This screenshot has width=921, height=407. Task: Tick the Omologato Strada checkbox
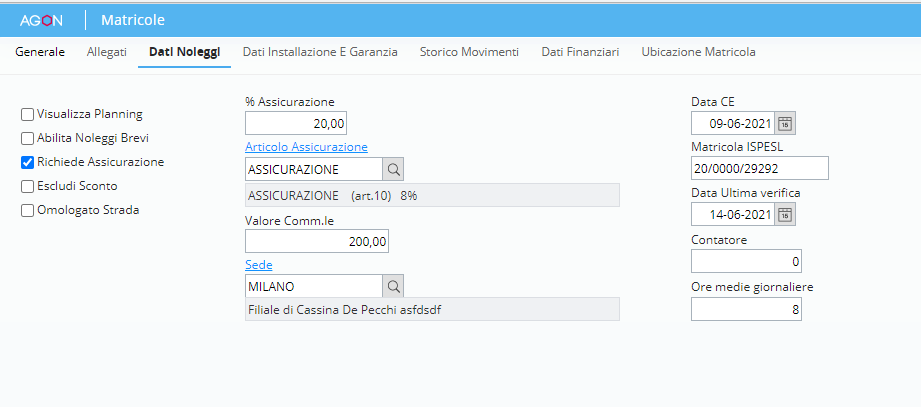[28, 210]
